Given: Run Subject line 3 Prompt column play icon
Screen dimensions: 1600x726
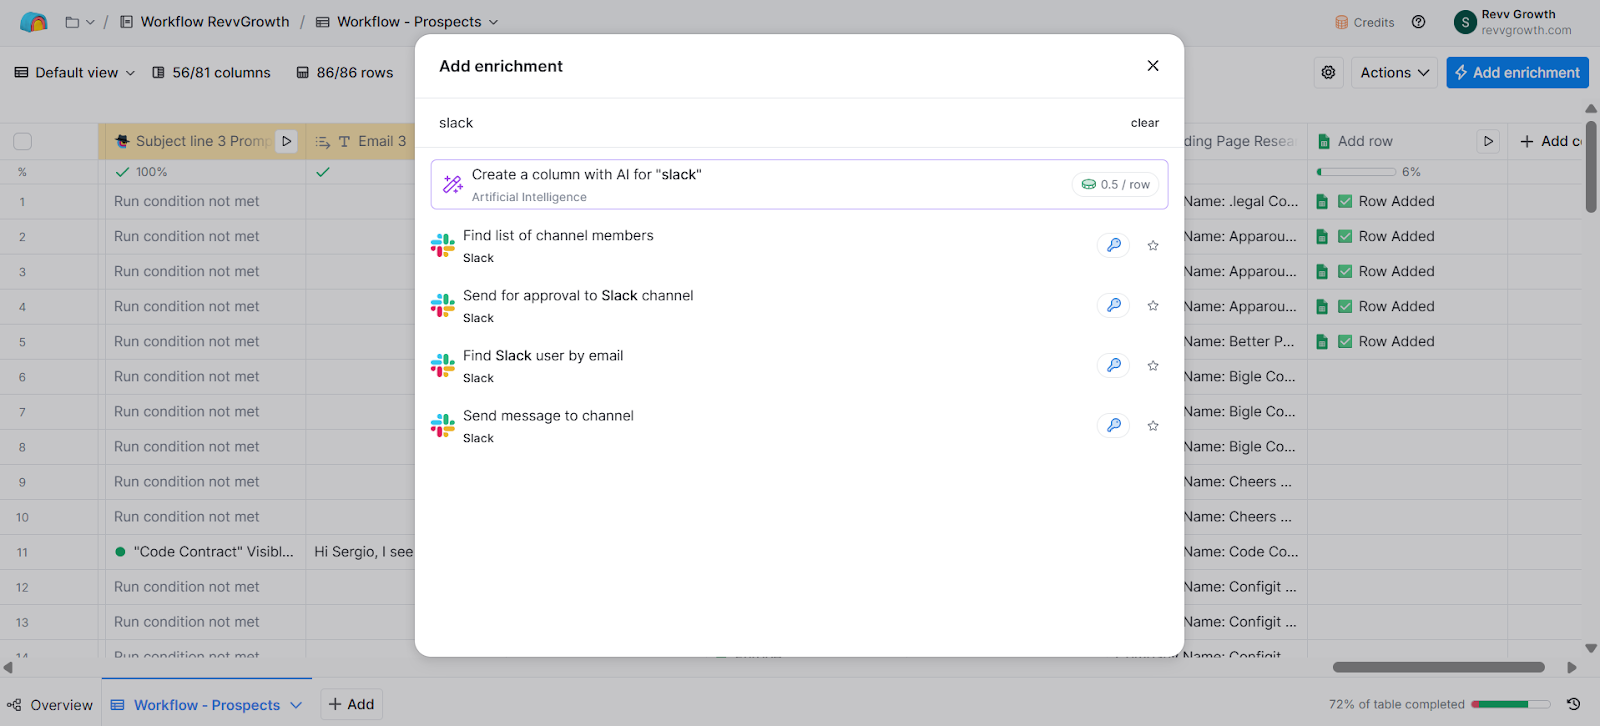Looking at the screenshot, I should pos(287,141).
